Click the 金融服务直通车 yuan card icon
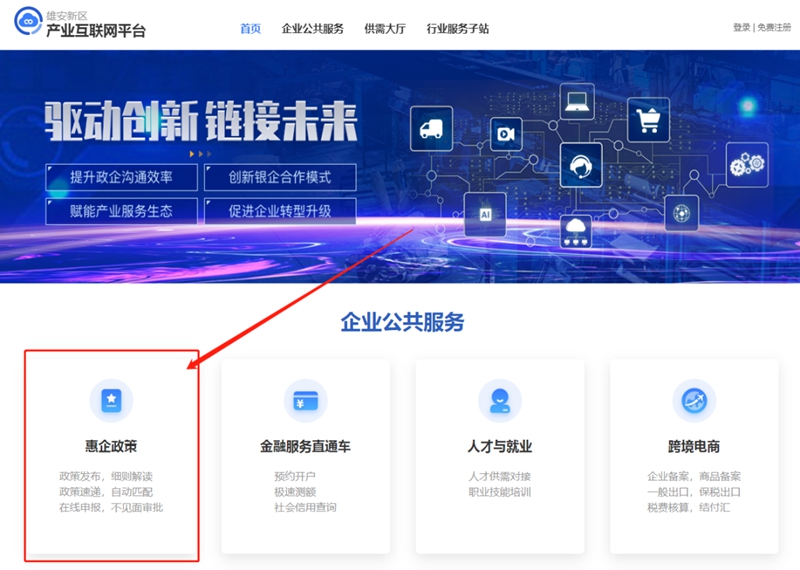Viewport: 800px width, 570px height. point(305,400)
